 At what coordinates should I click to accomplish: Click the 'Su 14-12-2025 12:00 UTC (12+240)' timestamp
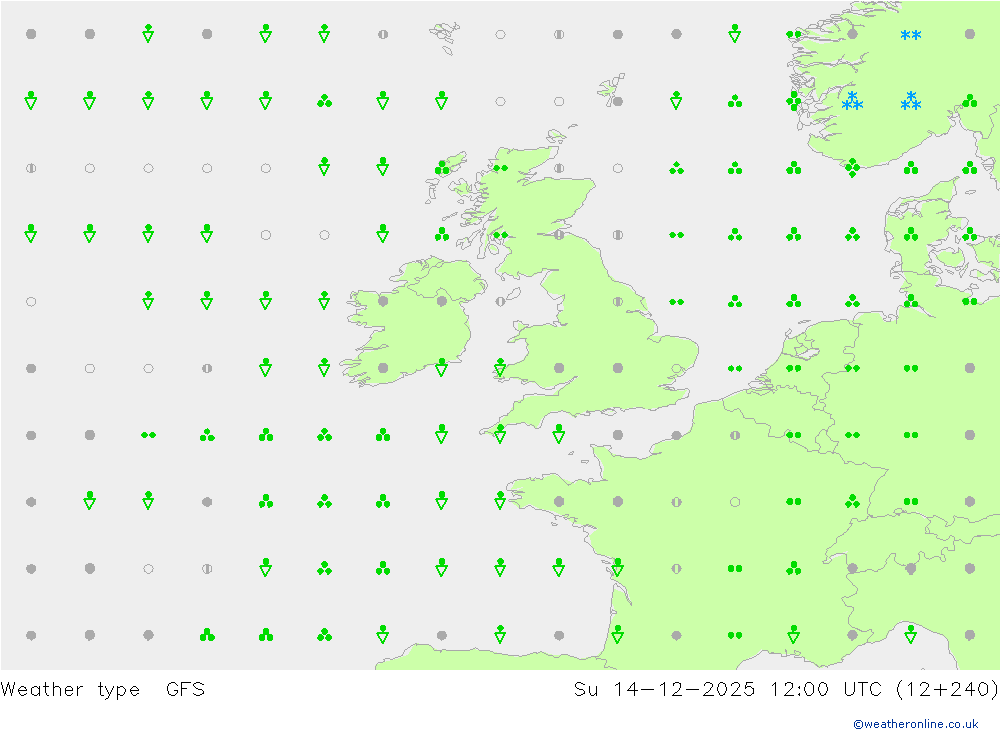(x=786, y=690)
